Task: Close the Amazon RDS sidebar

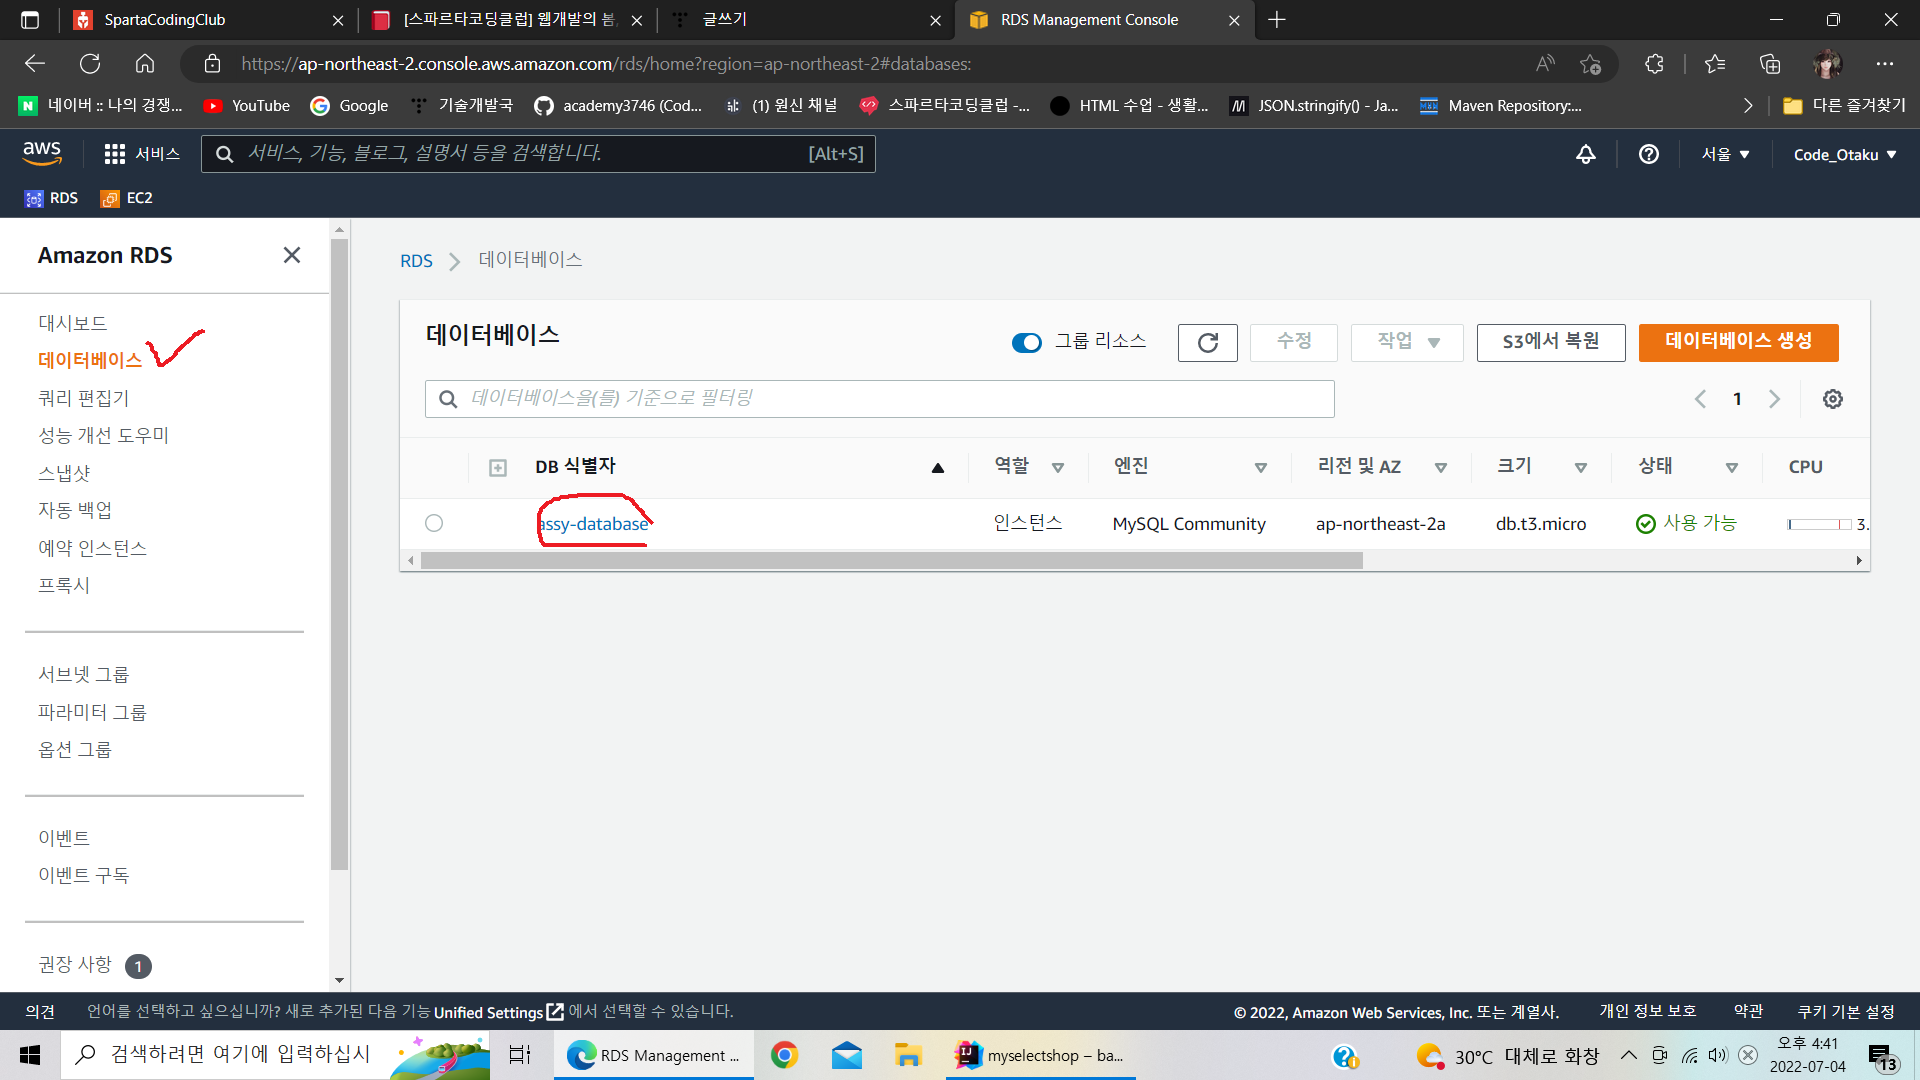Action: click(x=292, y=255)
